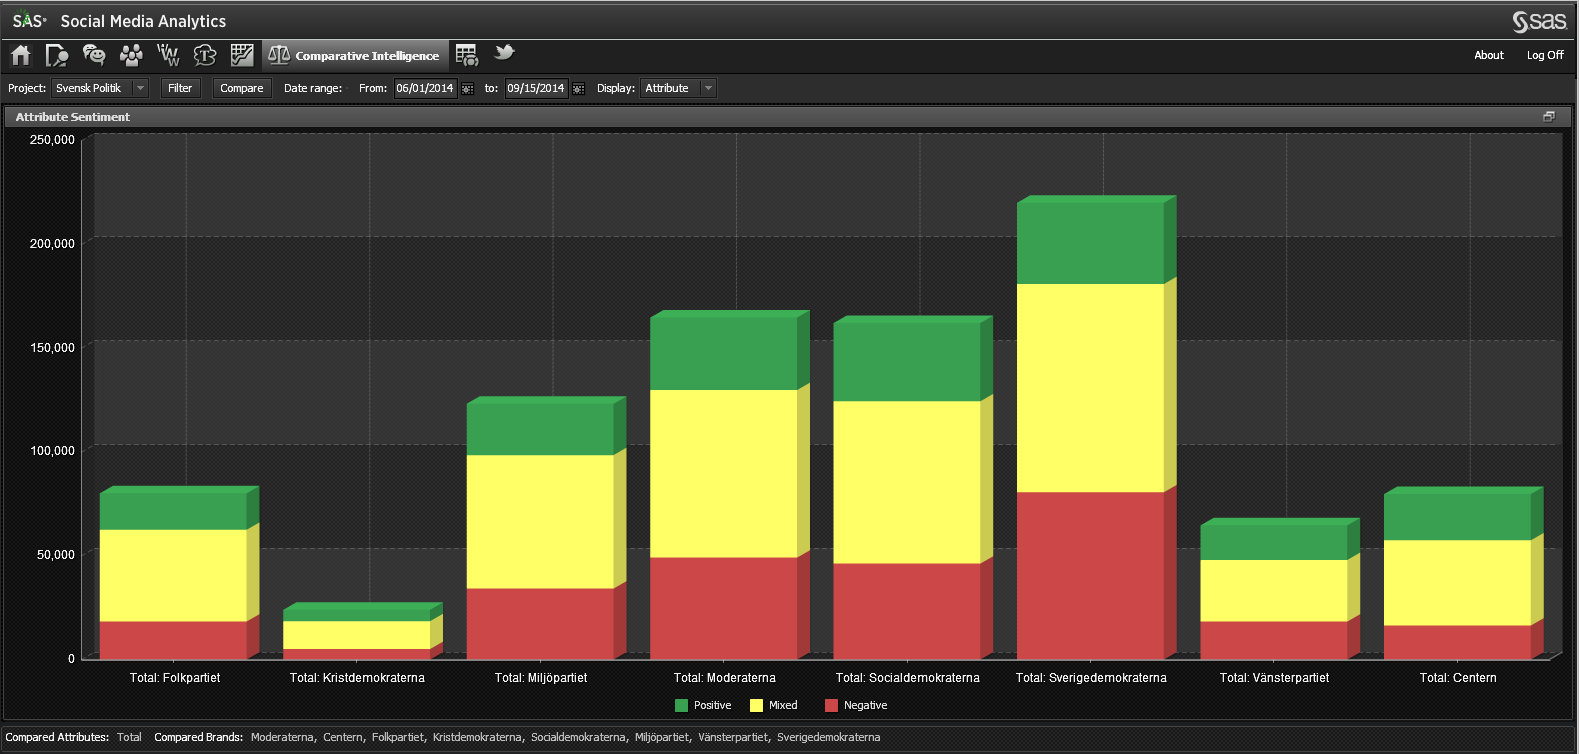Click the 'Total: Miljöpartiet' axis label

click(x=541, y=678)
